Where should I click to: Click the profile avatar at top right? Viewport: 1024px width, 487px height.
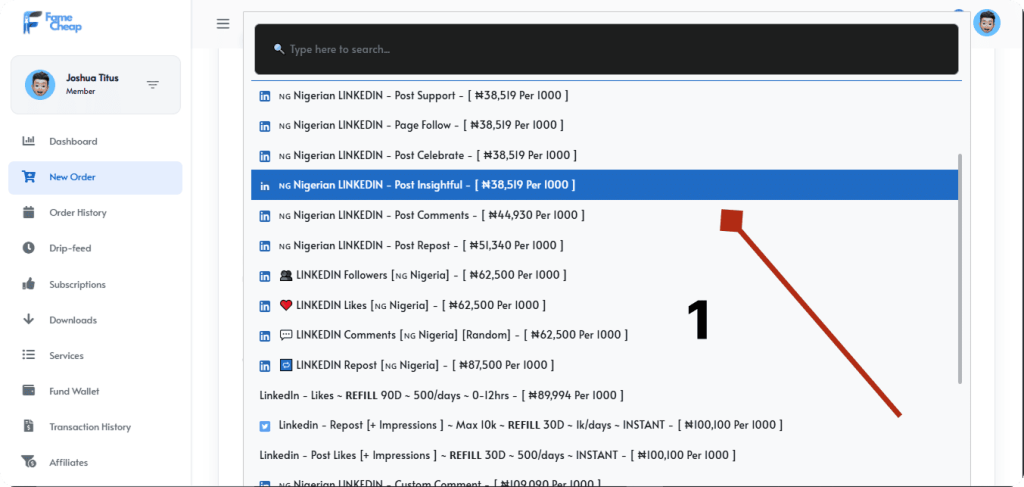click(986, 23)
